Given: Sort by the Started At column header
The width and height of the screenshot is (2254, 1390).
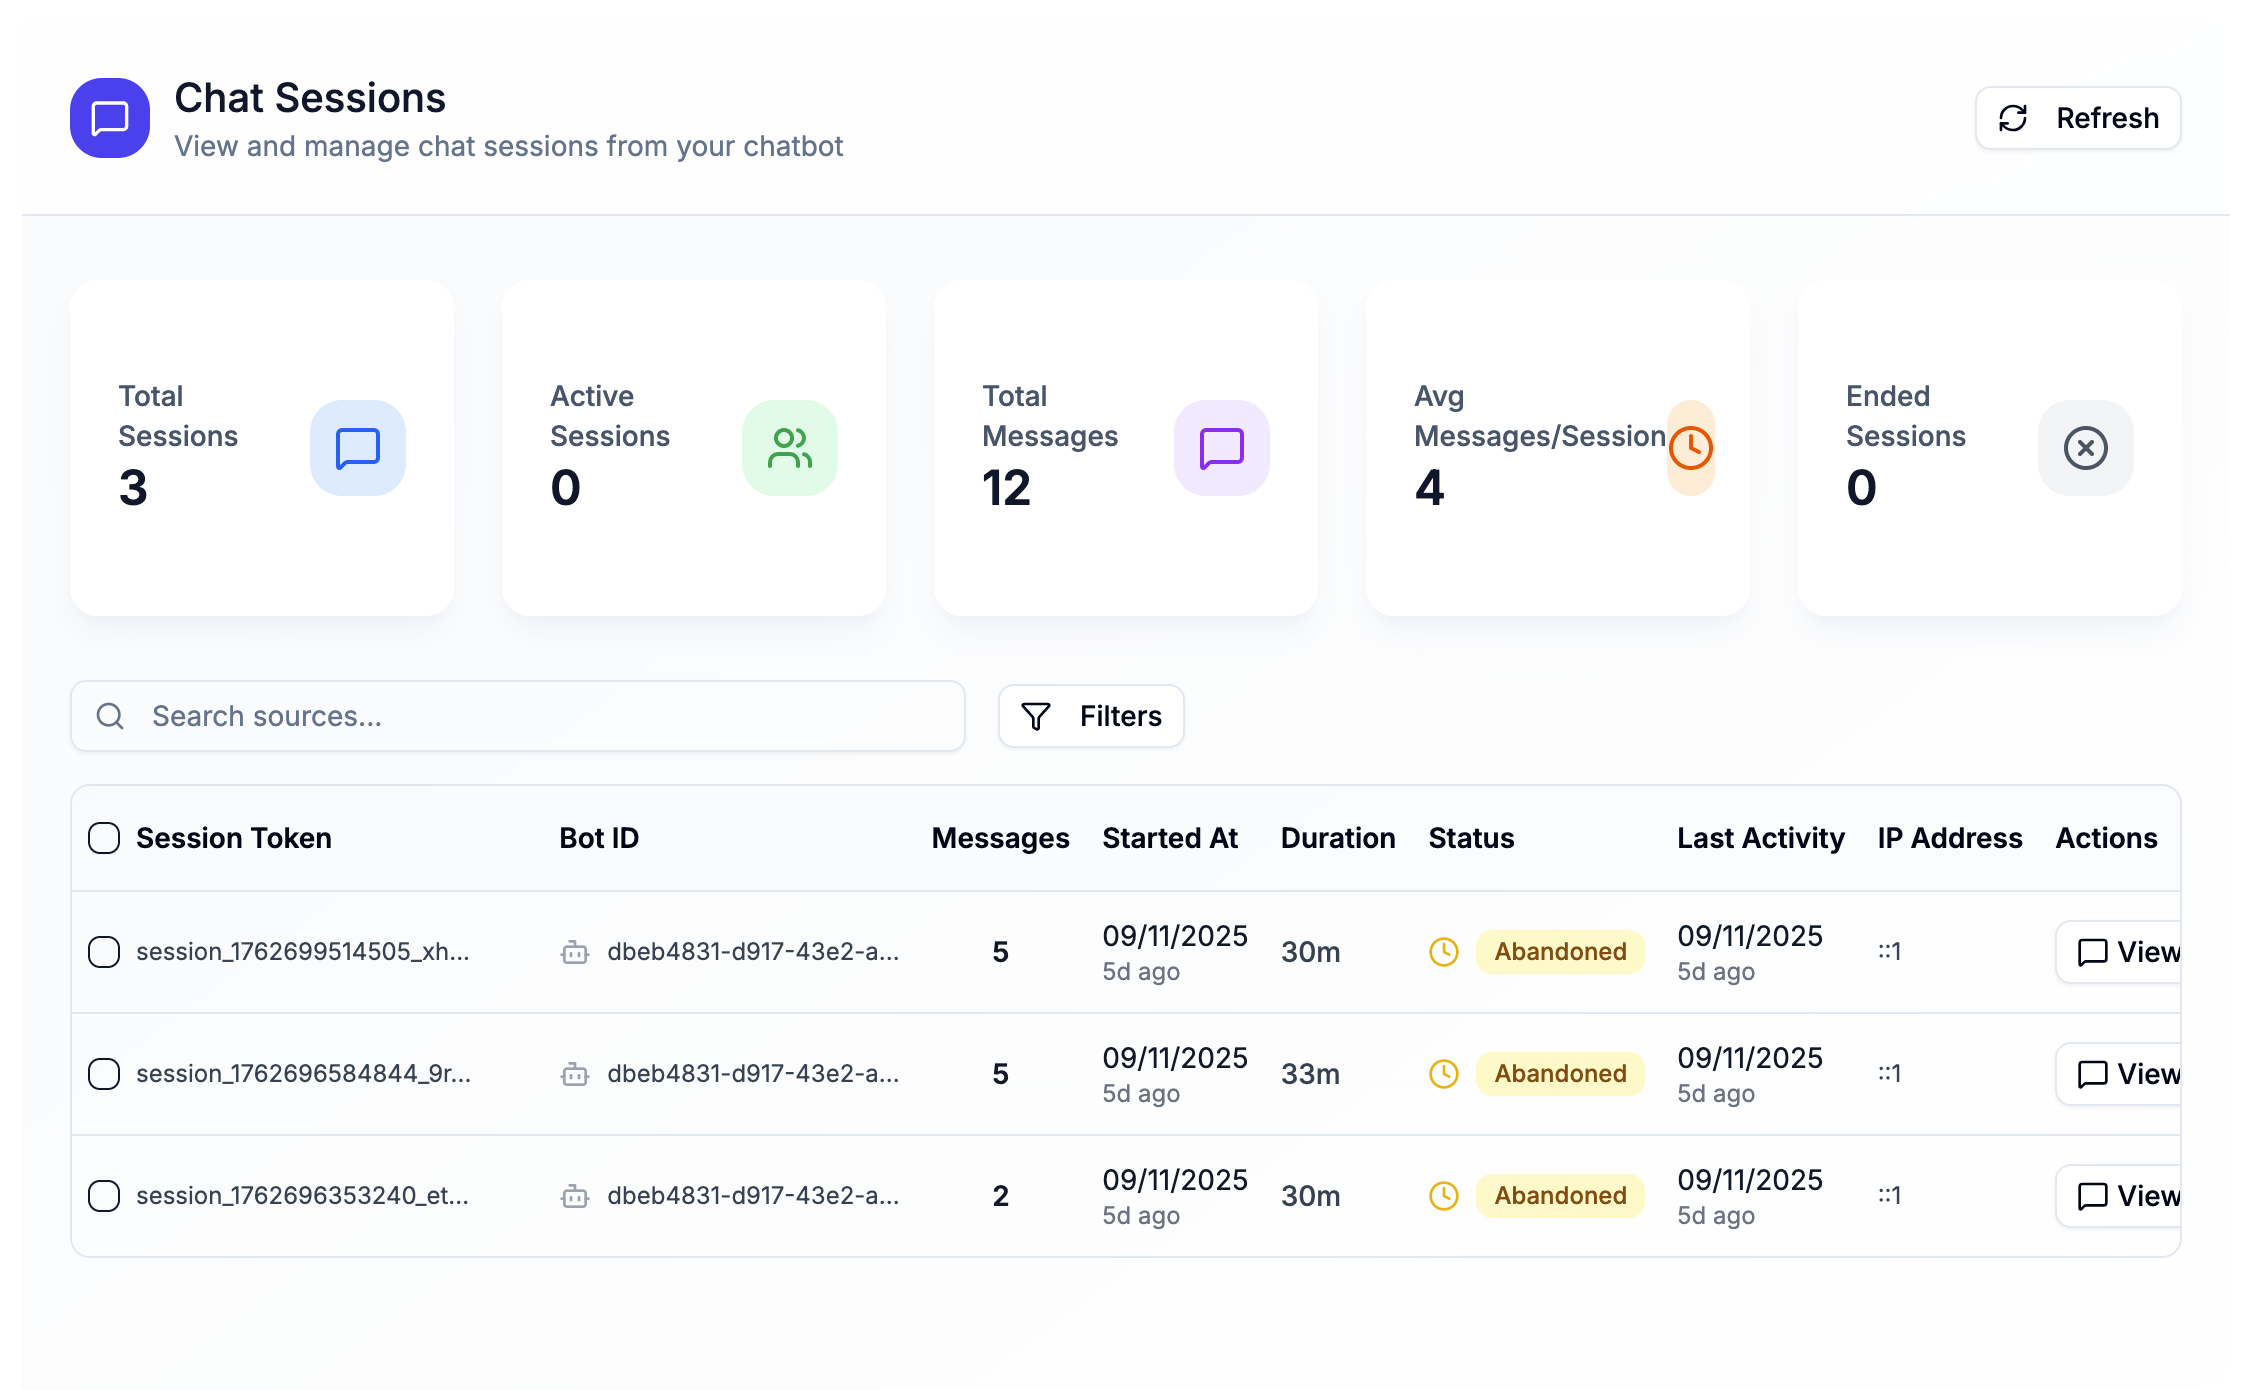Looking at the screenshot, I should pyautogui.click(x=1169, y=838).
